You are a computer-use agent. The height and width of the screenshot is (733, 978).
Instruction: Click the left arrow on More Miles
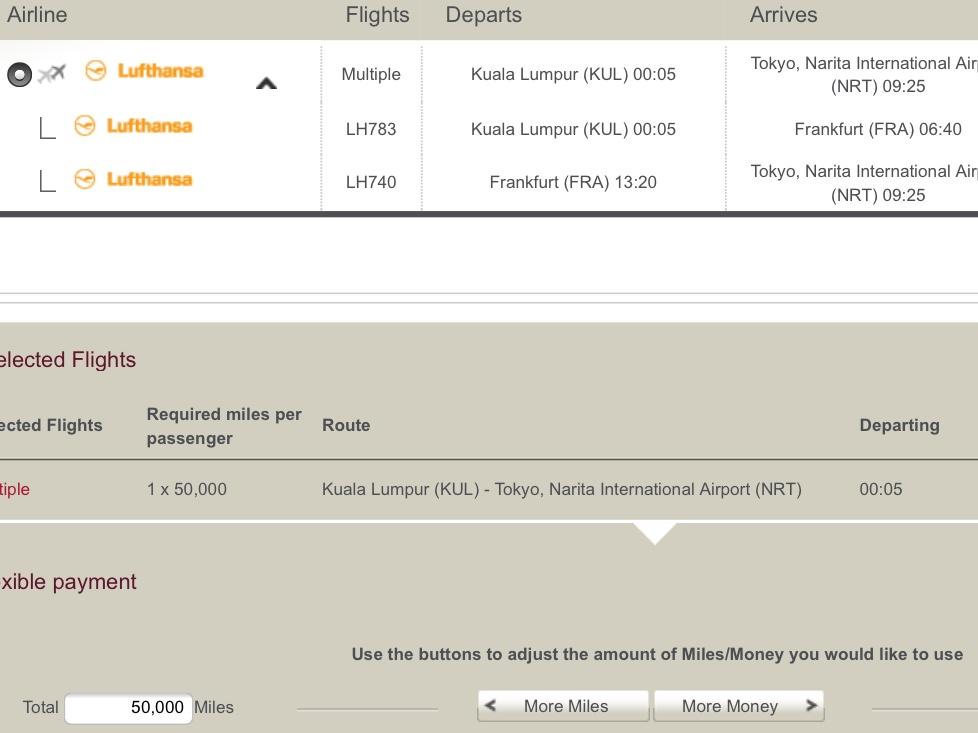click(491, 705)
